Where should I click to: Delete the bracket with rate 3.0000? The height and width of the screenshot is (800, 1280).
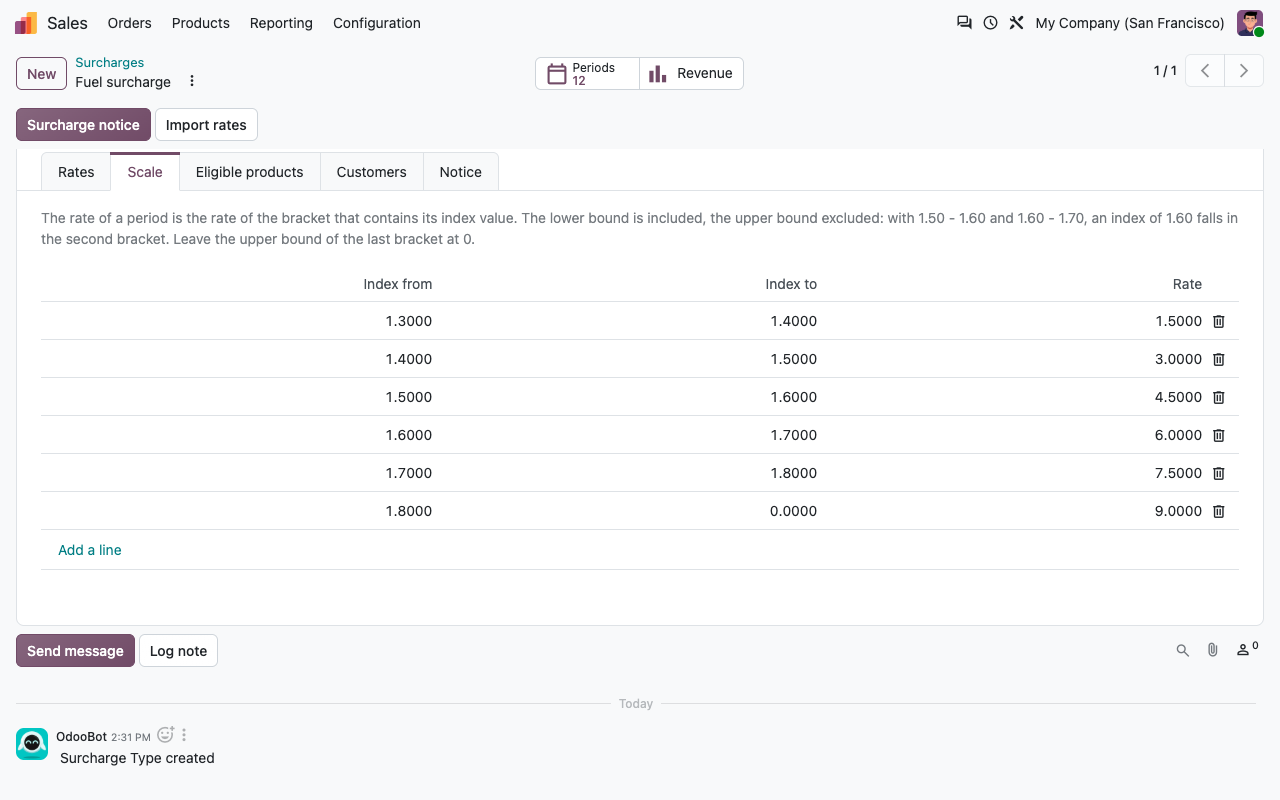(x=1219, y=359)
